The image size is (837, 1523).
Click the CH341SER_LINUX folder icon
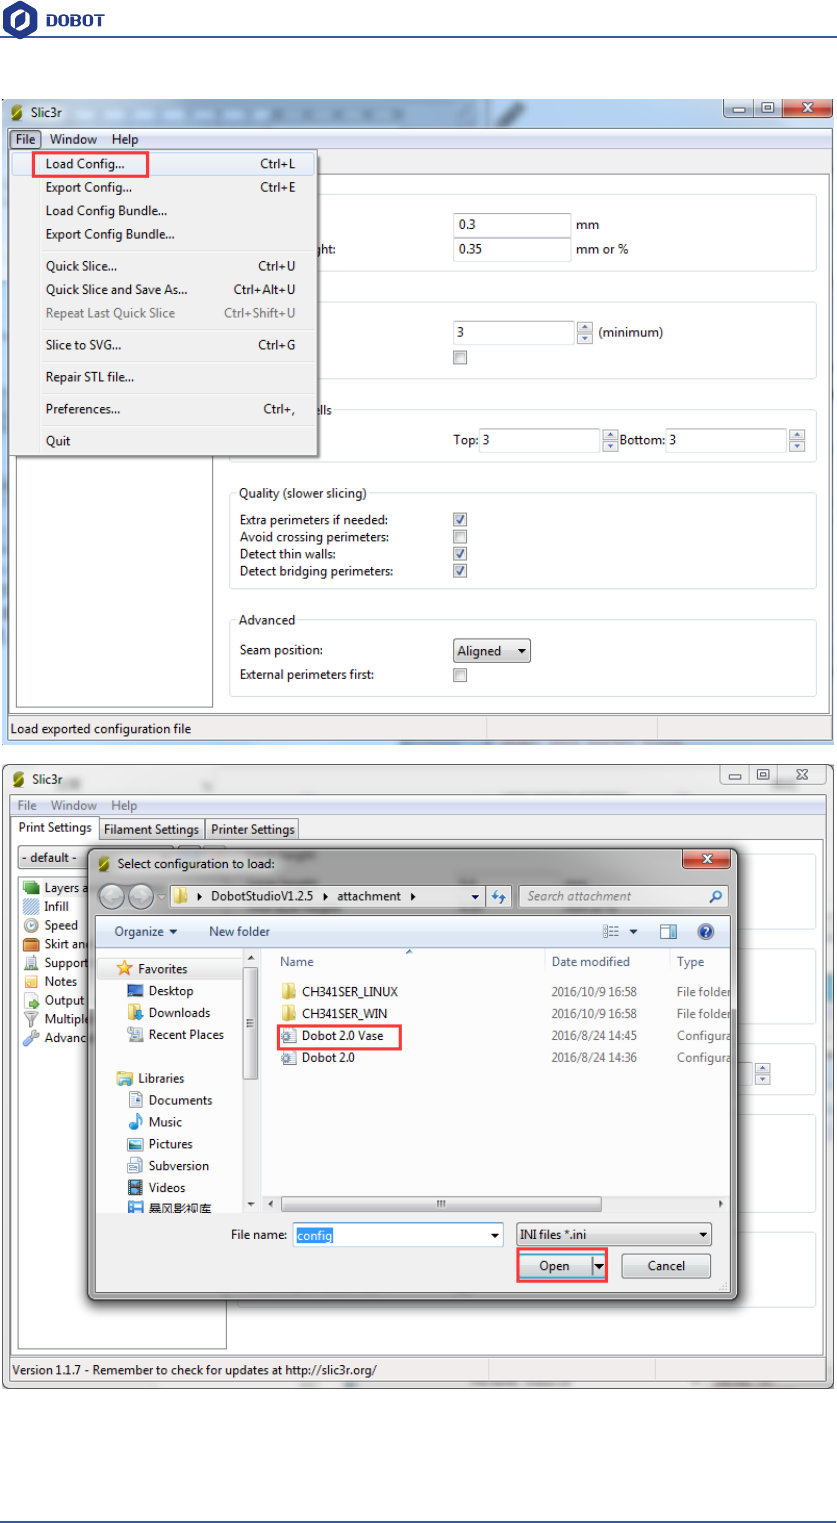pos(289,992)
